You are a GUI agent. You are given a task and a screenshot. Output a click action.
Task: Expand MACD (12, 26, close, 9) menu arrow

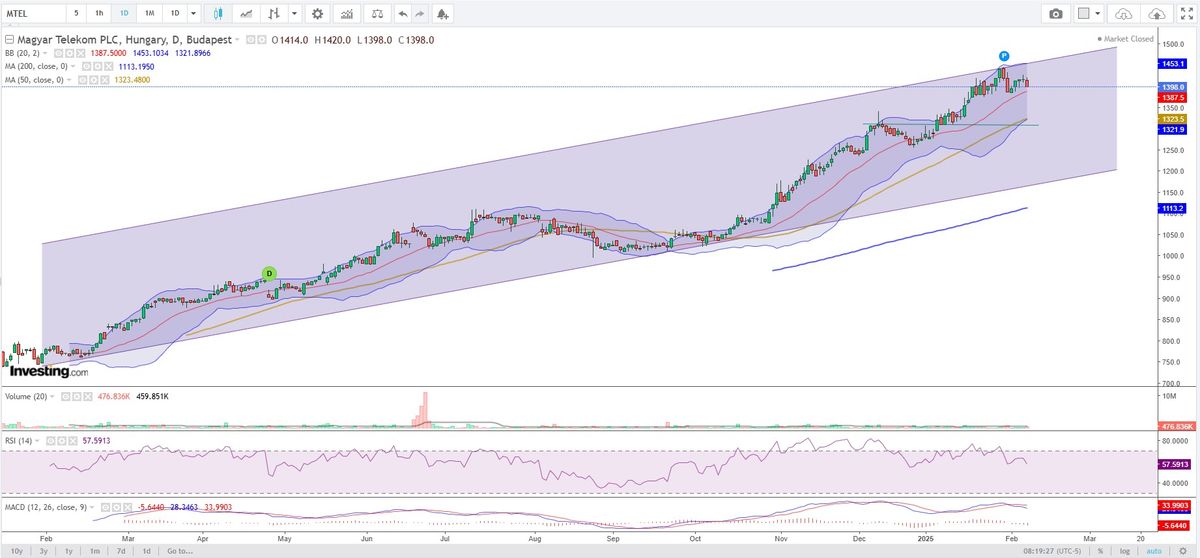pyautogui.click(x=92, y=507)
